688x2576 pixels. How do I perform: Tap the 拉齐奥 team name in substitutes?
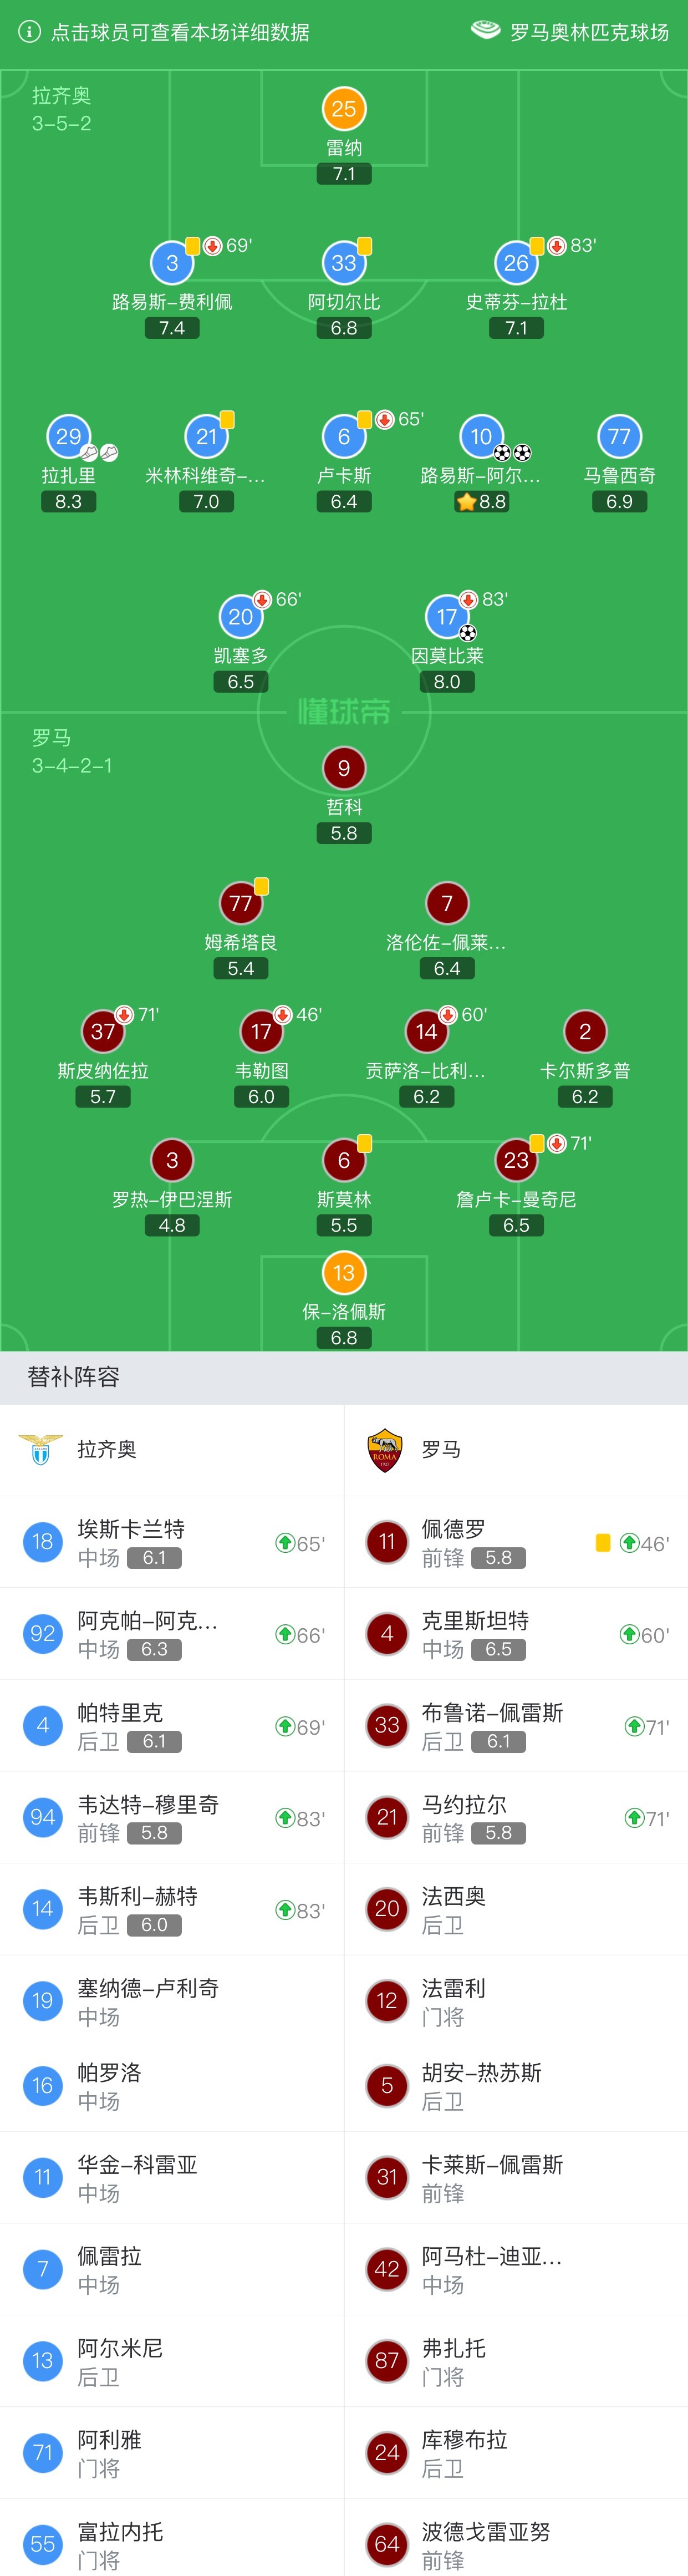(107, 1449)
